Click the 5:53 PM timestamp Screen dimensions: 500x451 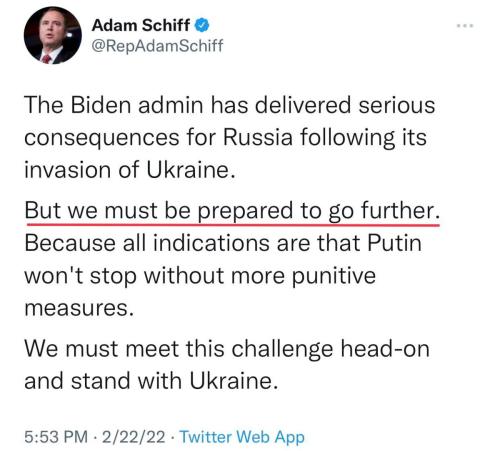coord(56,437)
